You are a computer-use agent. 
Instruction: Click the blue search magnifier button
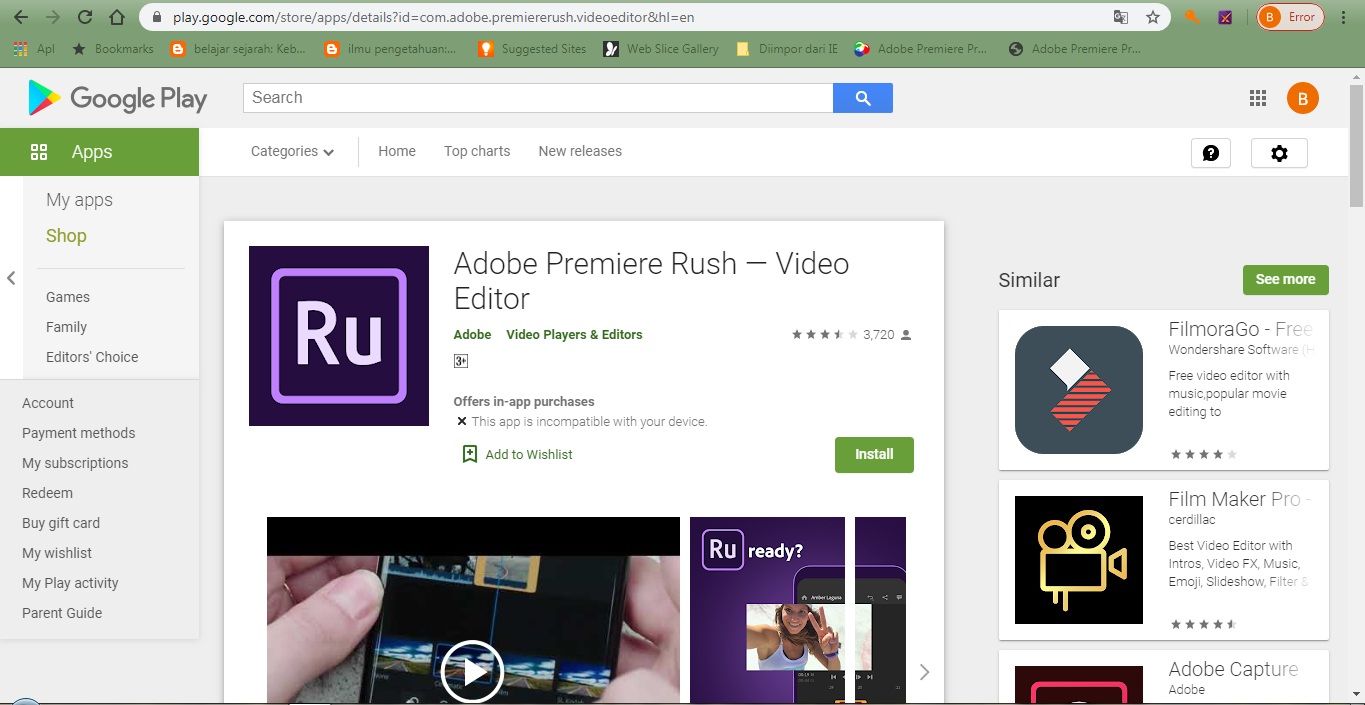[x=863, y=98]
